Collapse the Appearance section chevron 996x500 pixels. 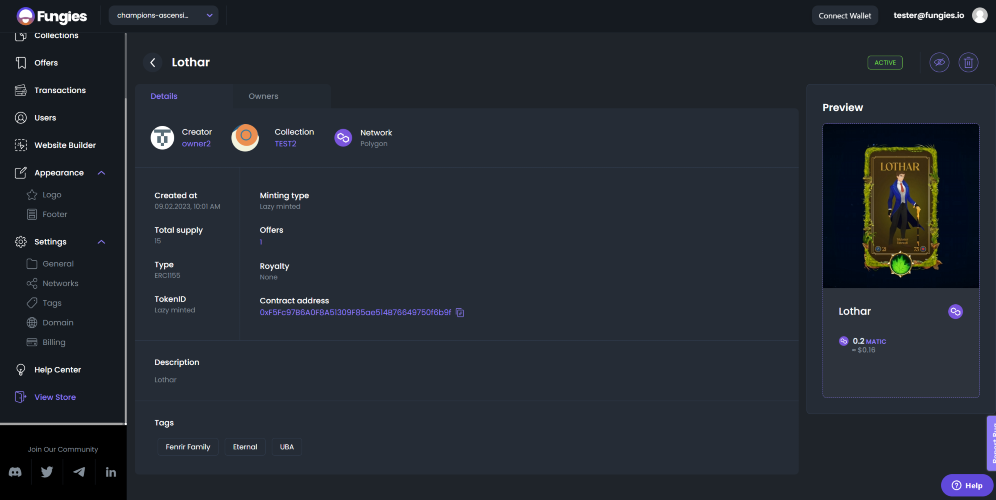pos(101,173)
